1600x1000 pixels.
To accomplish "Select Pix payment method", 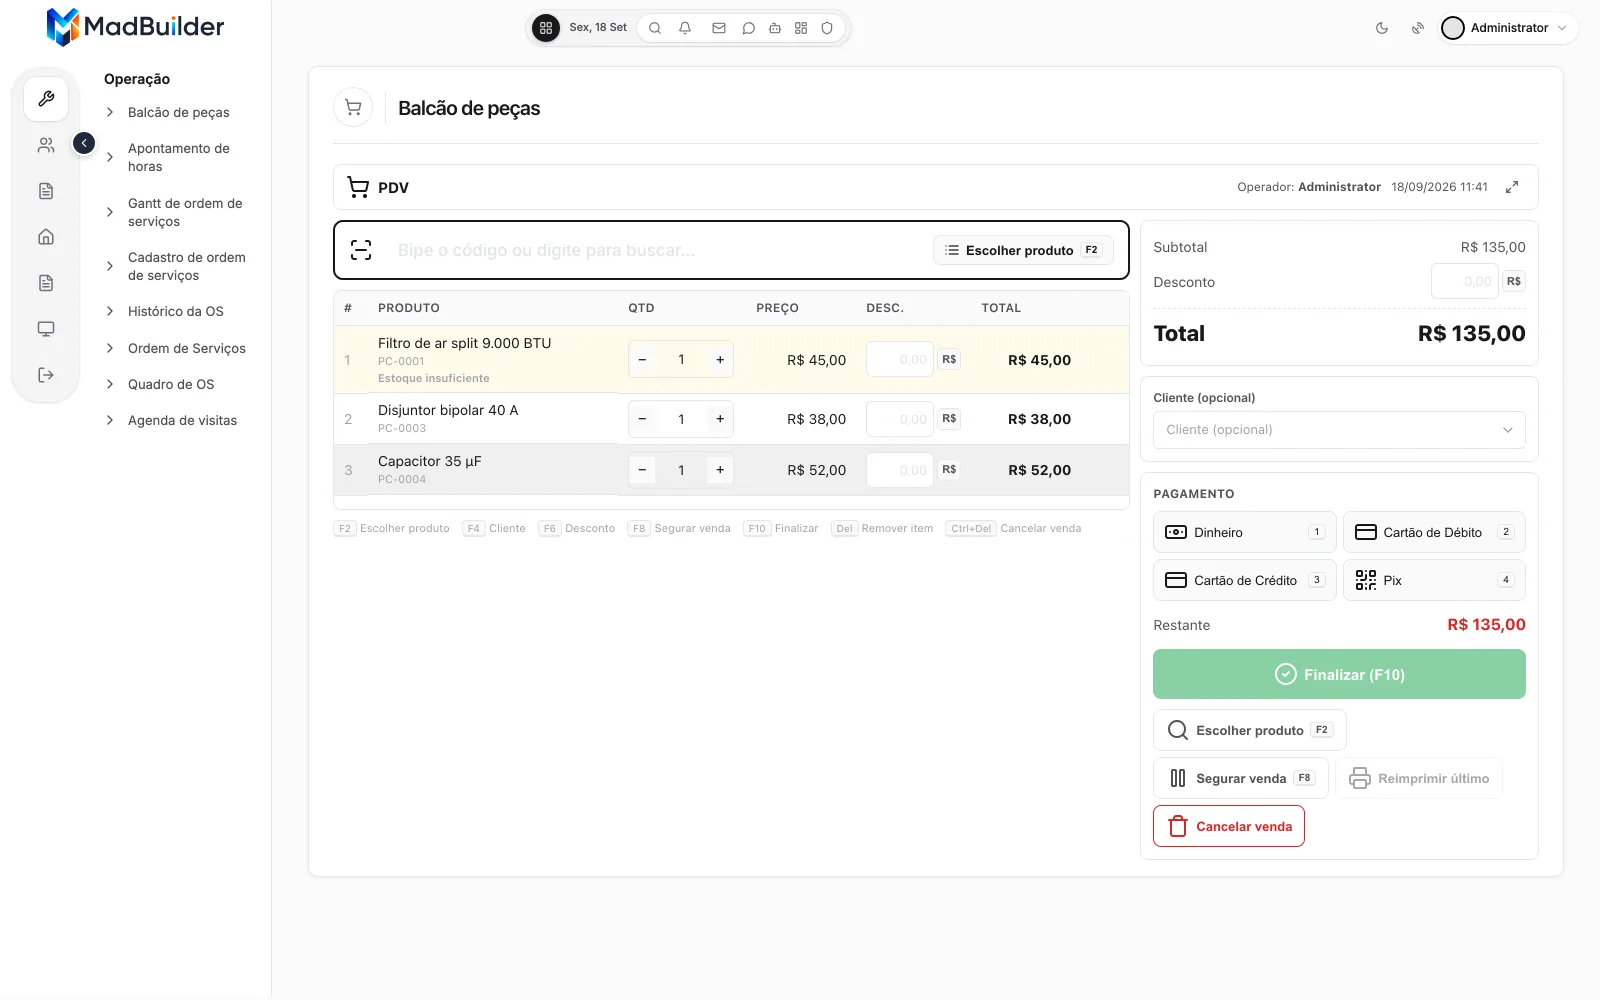I will point(1434,580).
